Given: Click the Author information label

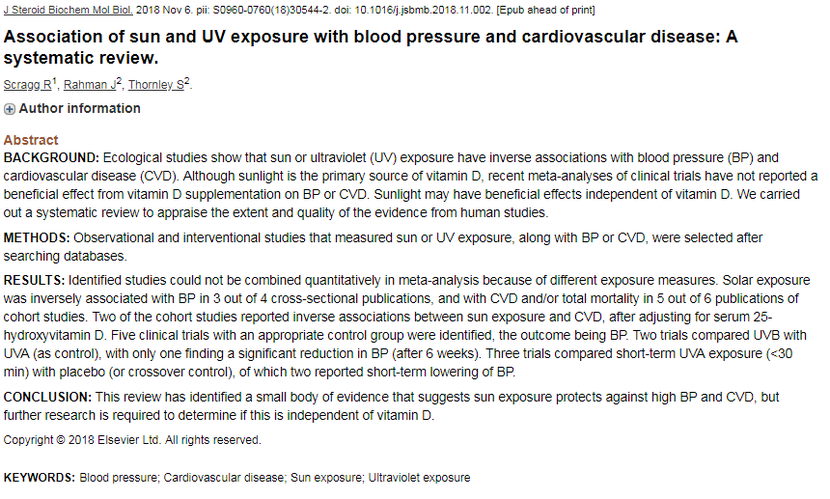Looking at the screenshot, I should tap(80, 108).
